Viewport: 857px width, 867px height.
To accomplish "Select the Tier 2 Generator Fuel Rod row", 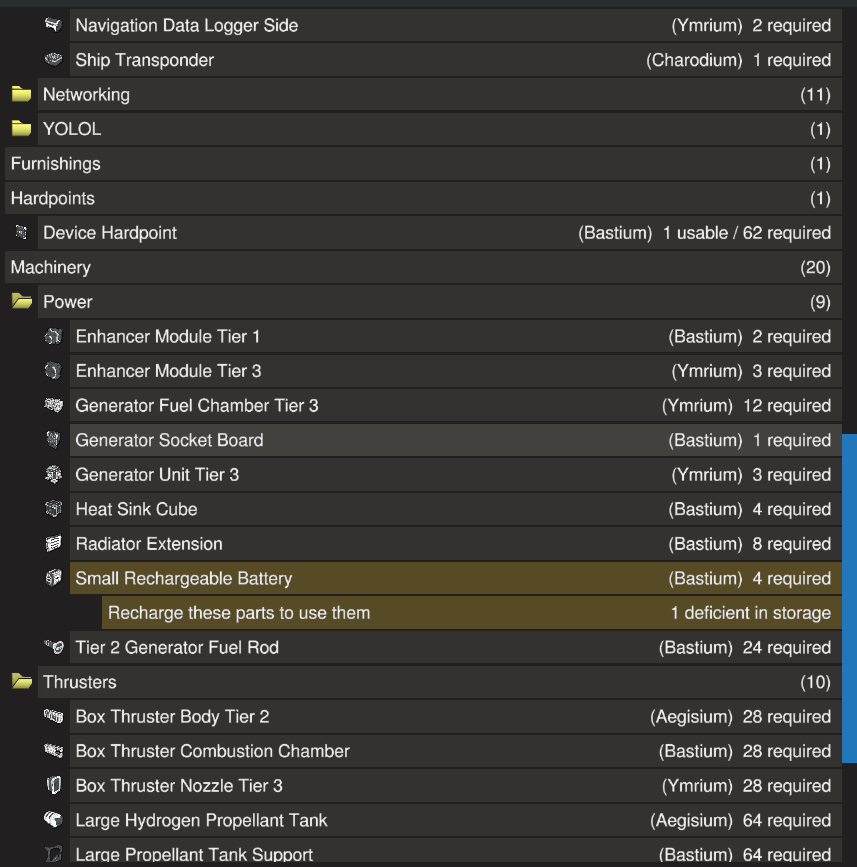I will pos(450,648).
